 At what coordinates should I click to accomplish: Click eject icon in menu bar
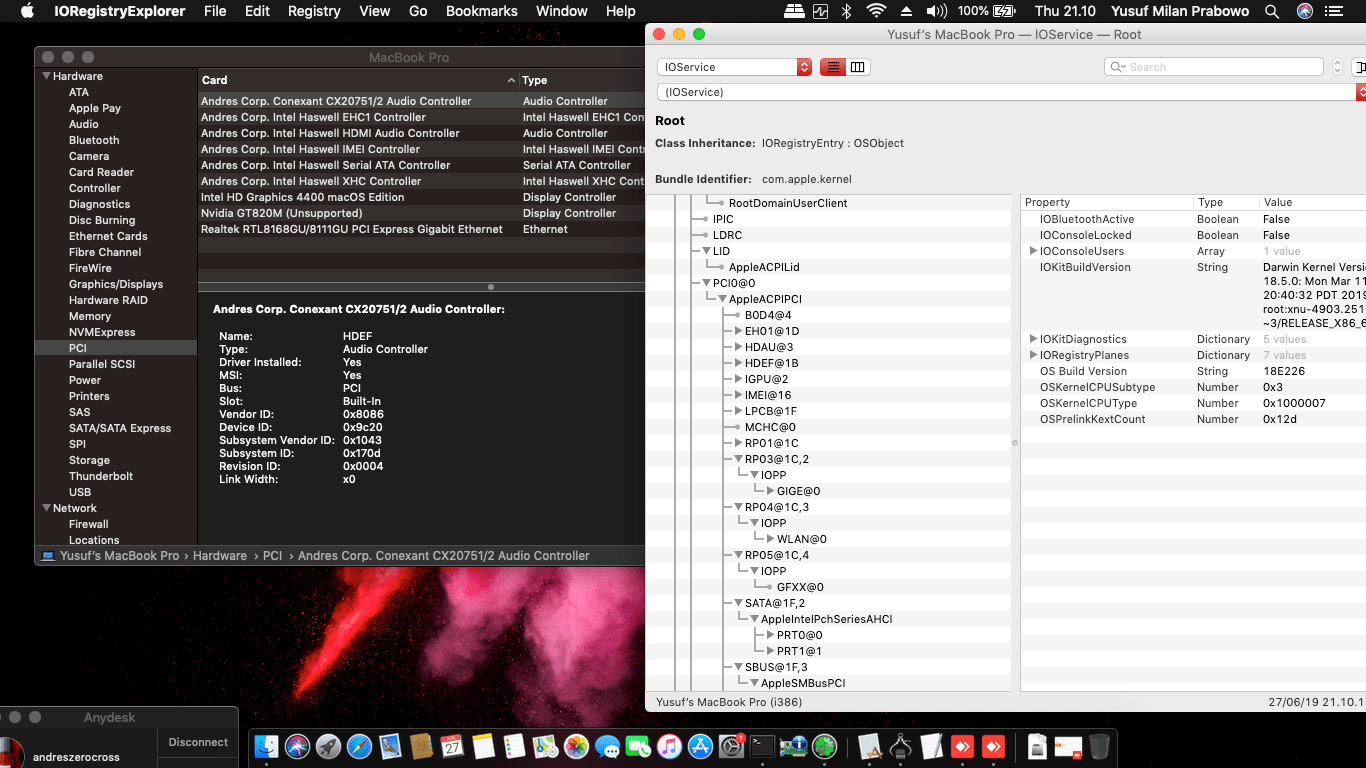[906, 11]
